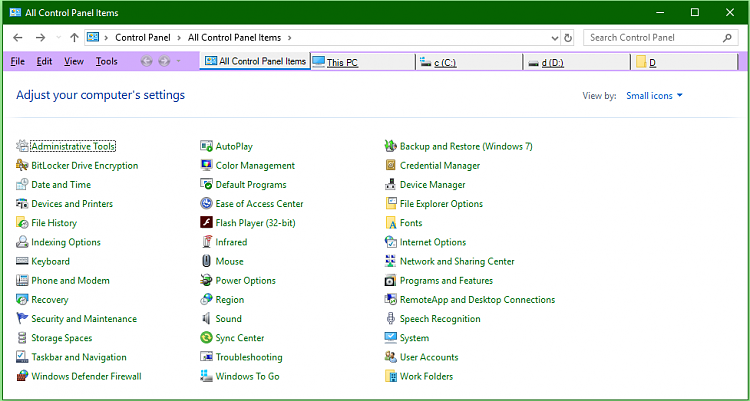The image size is (750, 401).
Task: Open the tab bar history dropdown arrow
Action: pyautogui.click(x=179, y=61)
